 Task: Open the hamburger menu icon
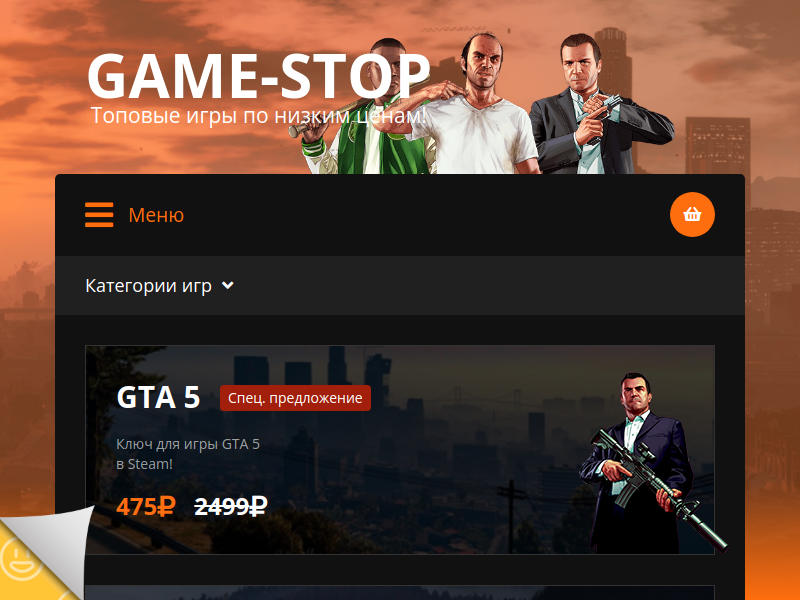(99, 215)
